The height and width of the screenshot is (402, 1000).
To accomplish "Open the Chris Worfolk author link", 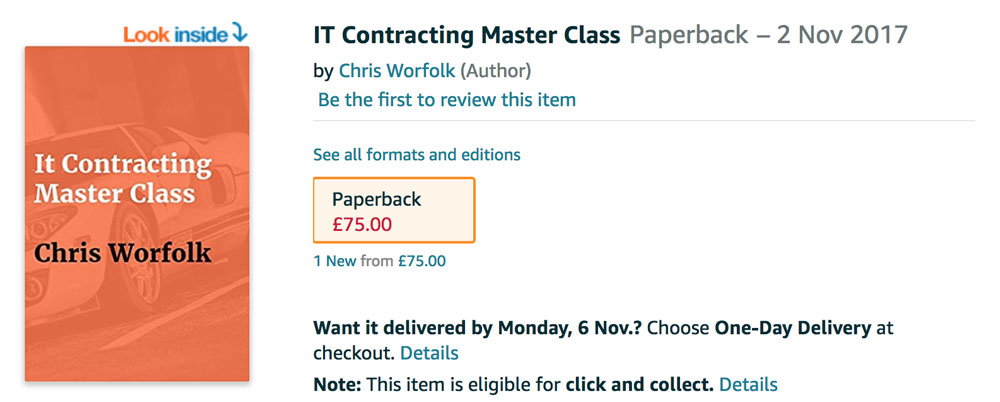I will click(397, 70).
